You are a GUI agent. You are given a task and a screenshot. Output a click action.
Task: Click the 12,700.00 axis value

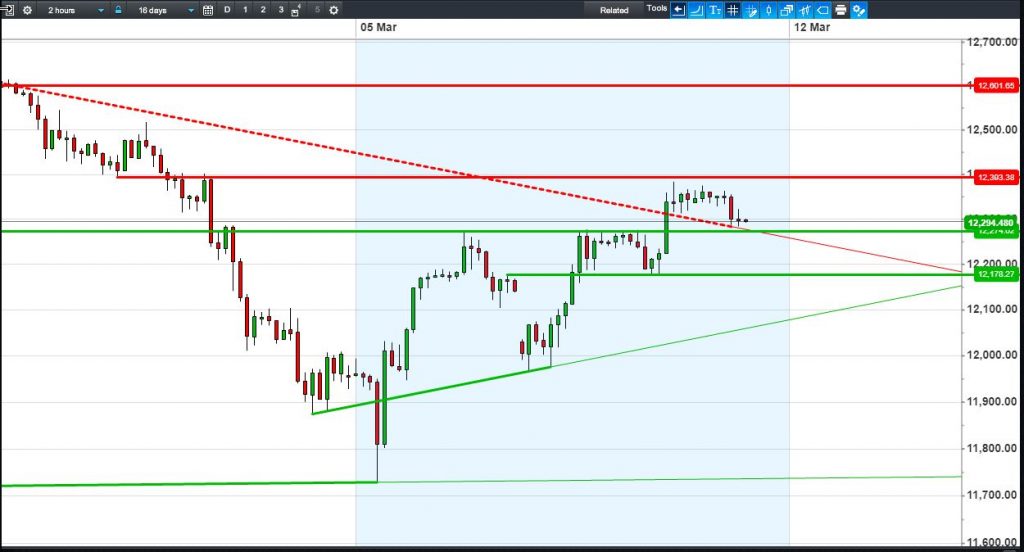coord(991,42)
